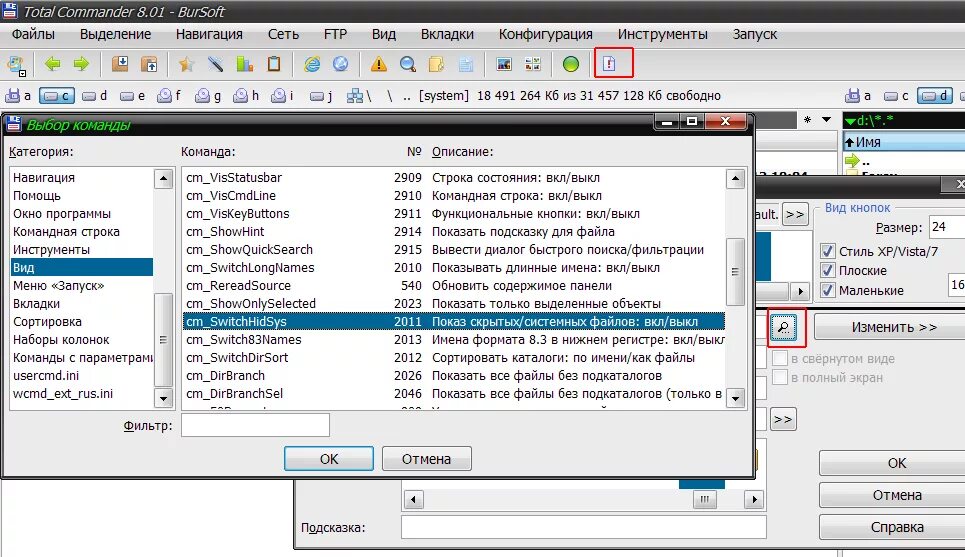Viewport: 965px width, 557px height.
Task: Click Отмена in Выбор команды dialog
Action: coord(426,459)
